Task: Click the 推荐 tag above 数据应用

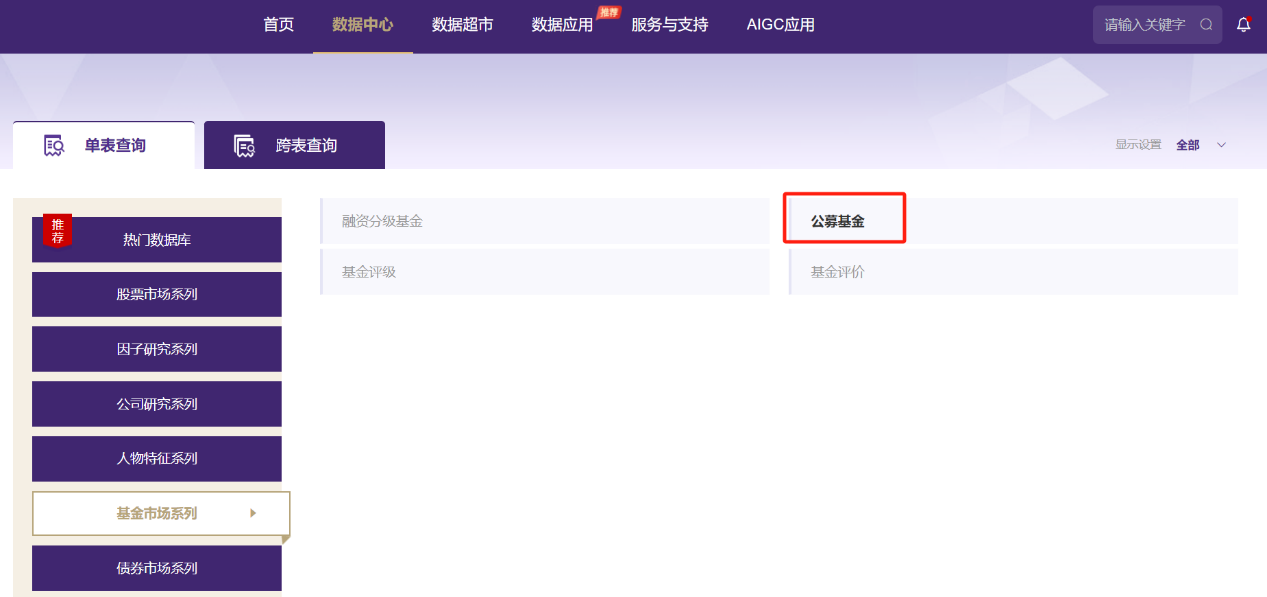Action: [609, 12]
